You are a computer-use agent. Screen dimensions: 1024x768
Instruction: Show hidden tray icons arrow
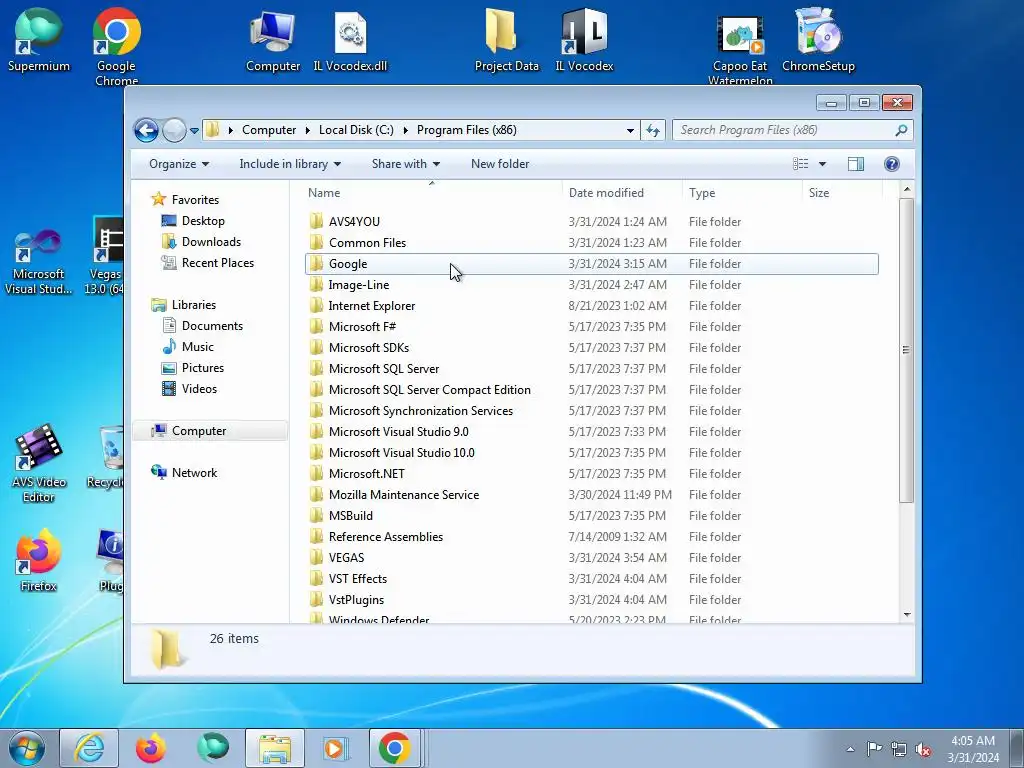tap(850, 749)
